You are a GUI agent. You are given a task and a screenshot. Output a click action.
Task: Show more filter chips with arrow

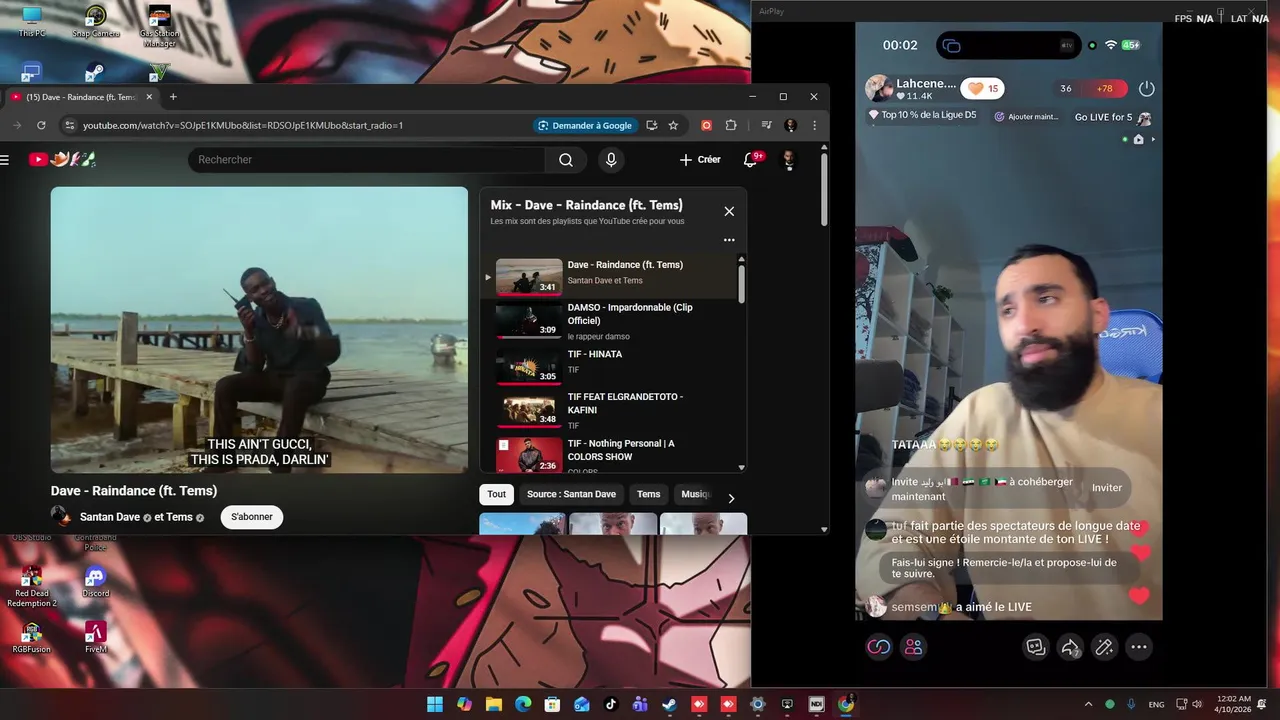[x=731, y=497]
